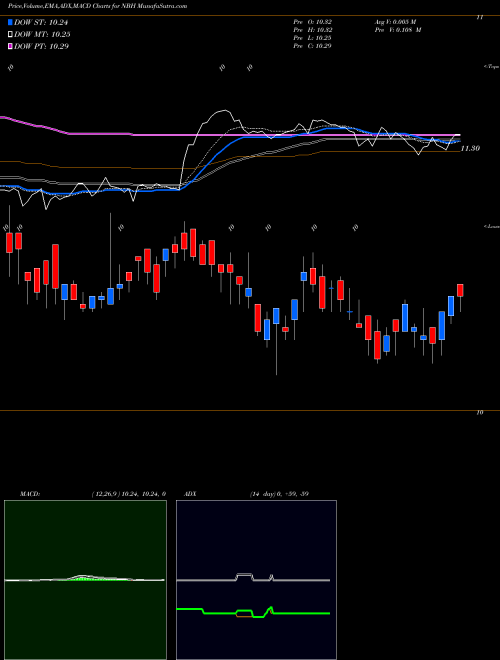500x660 pixels.
Task: Click the blue DOW ST legend swatch
Action: [11, 22]
